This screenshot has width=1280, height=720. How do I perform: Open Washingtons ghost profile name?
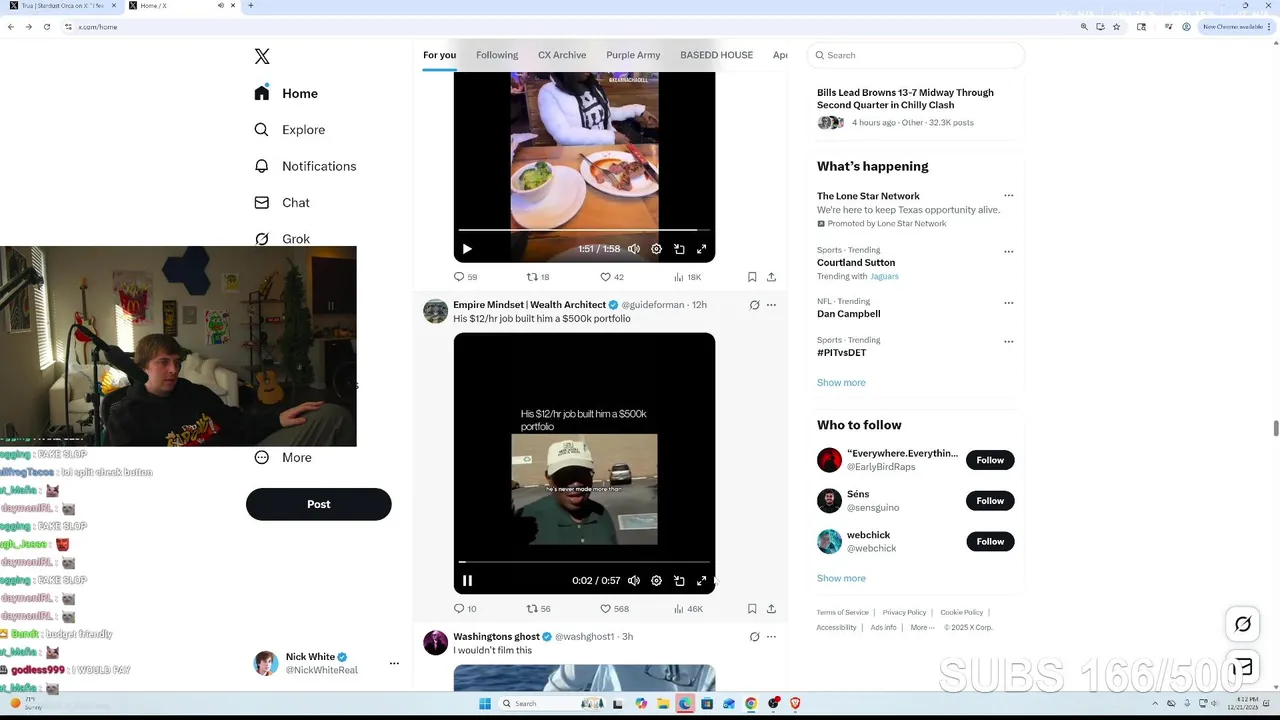[x=496, y=637]
